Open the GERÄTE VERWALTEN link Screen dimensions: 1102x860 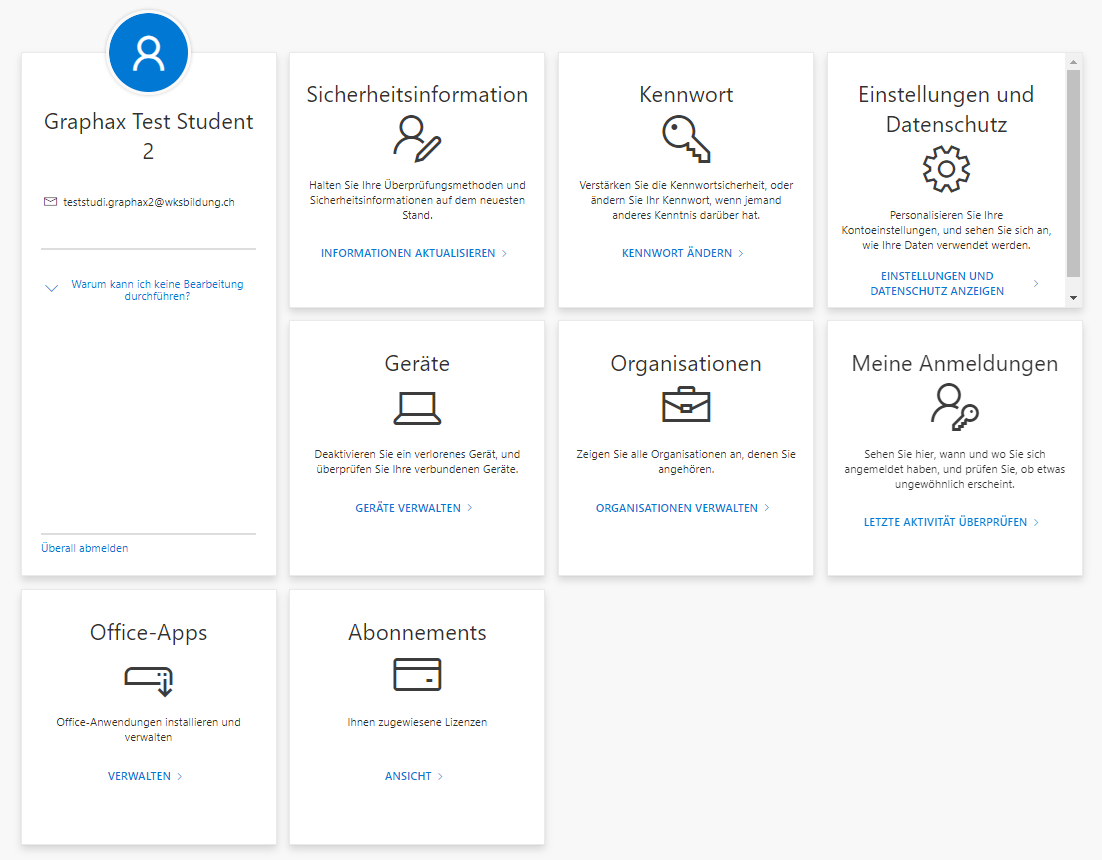408,508
